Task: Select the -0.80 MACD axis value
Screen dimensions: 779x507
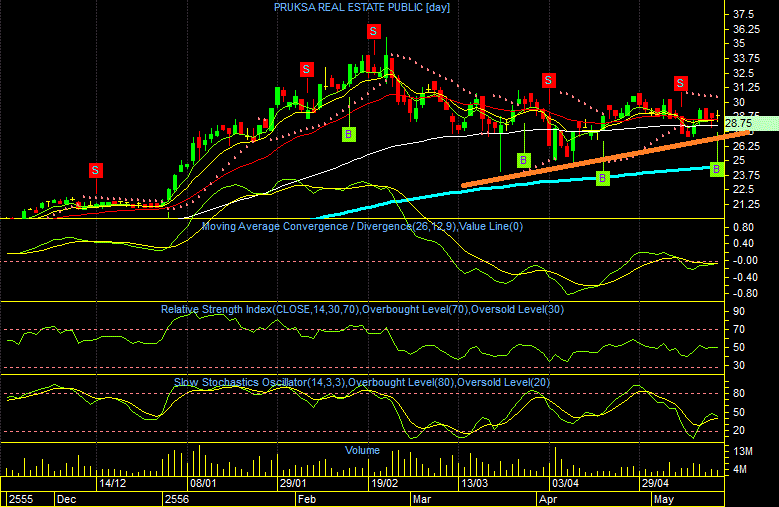Action: coord(745,293)
